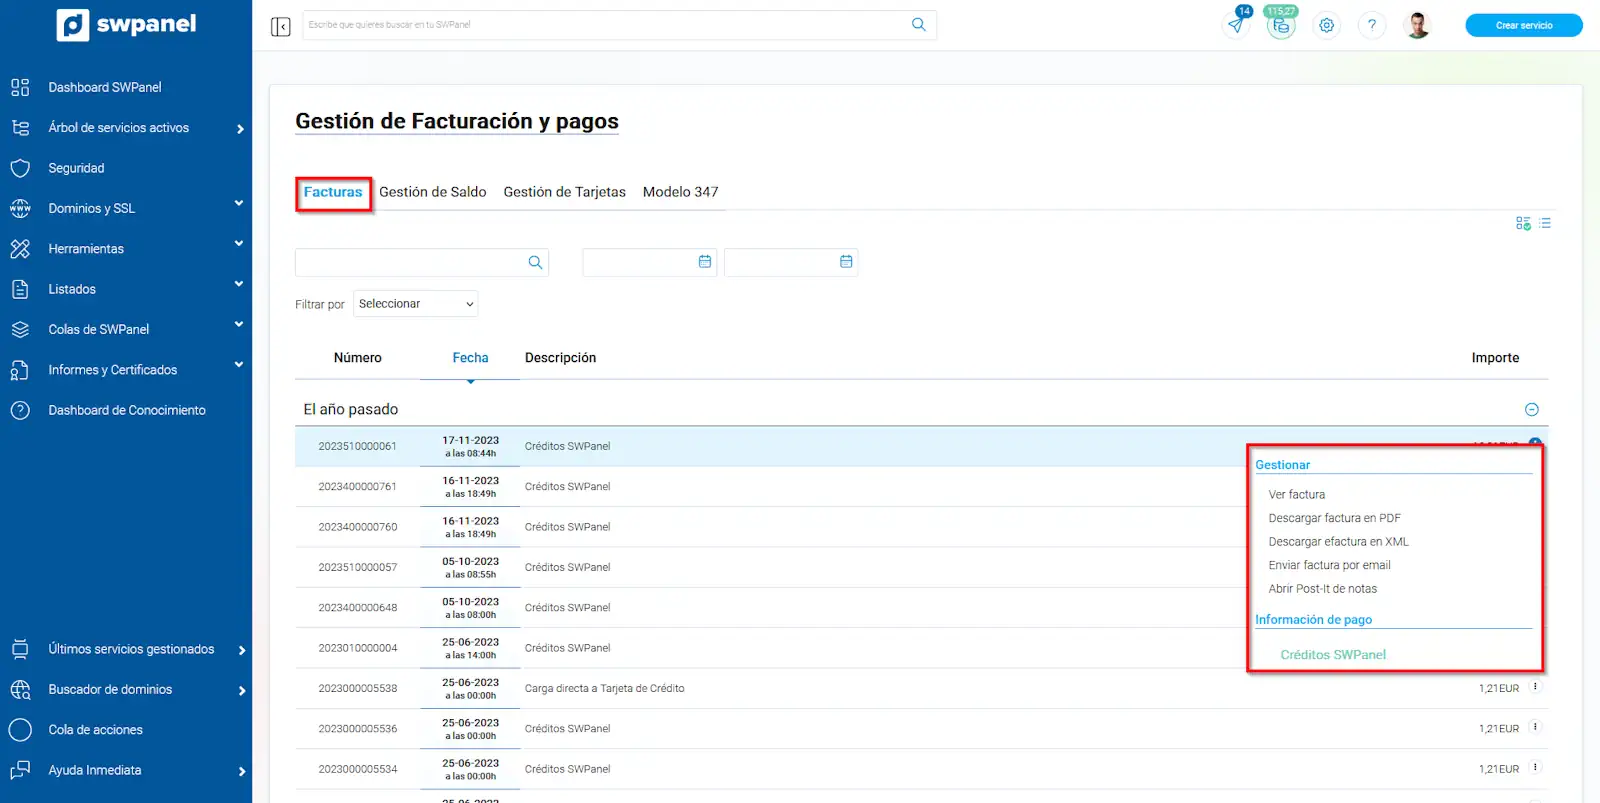This screenshot has height=803, width=1600.
Task: Expand Colas de SWPanel chevron
Action: tap(239, 325)
